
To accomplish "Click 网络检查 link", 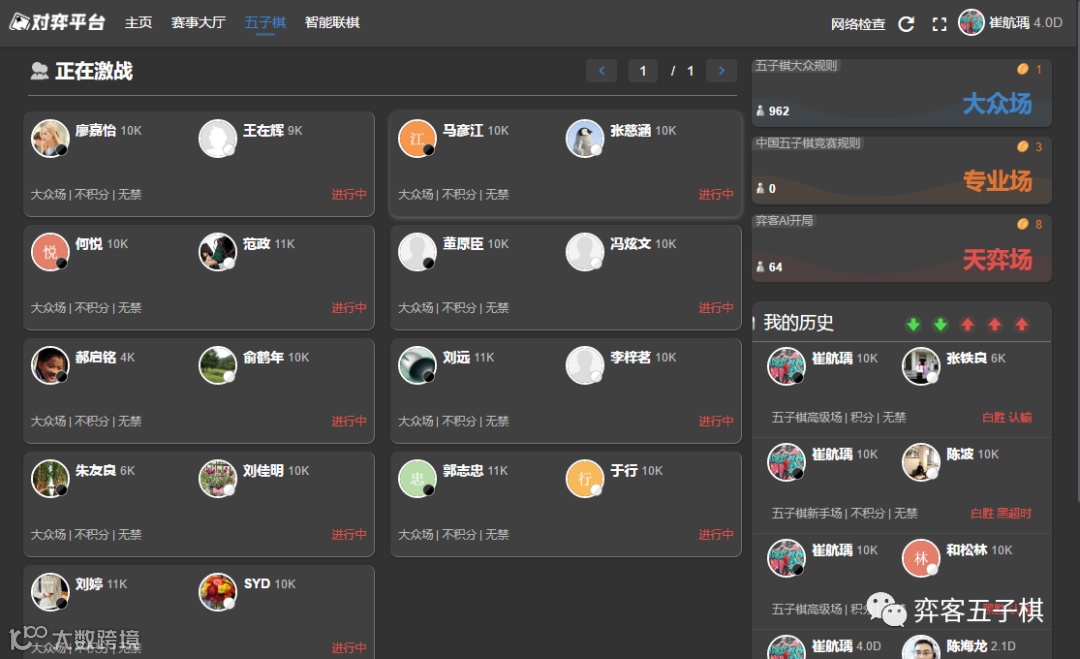I will click(858, 24).
